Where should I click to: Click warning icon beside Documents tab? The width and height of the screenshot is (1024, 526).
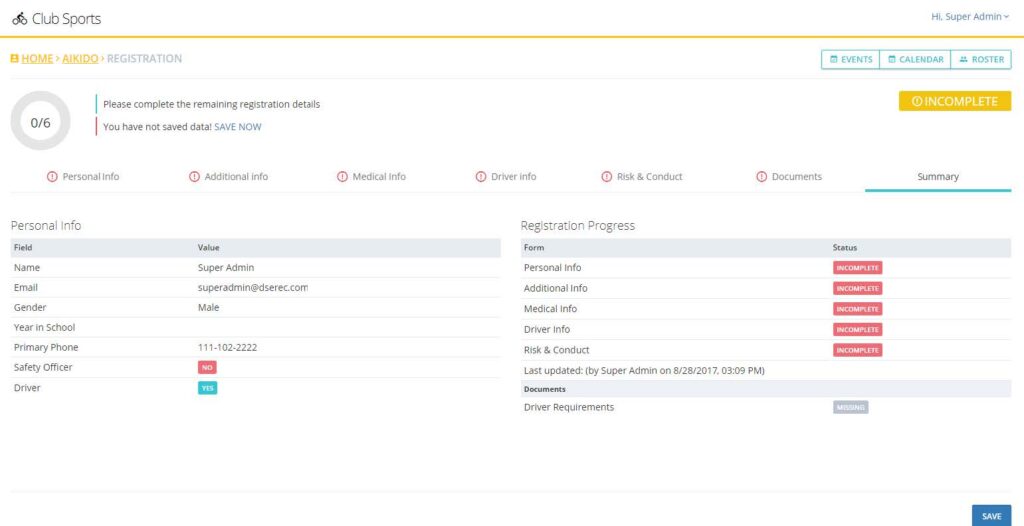coord(761,176)
